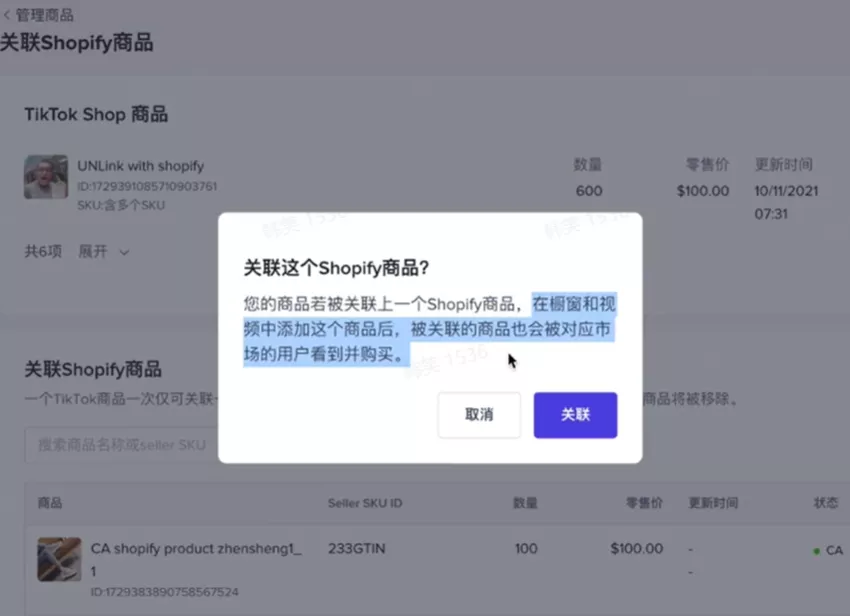Click the 更新时间 column header
Viewport: 850px width, 616px height.
point(712,503)
